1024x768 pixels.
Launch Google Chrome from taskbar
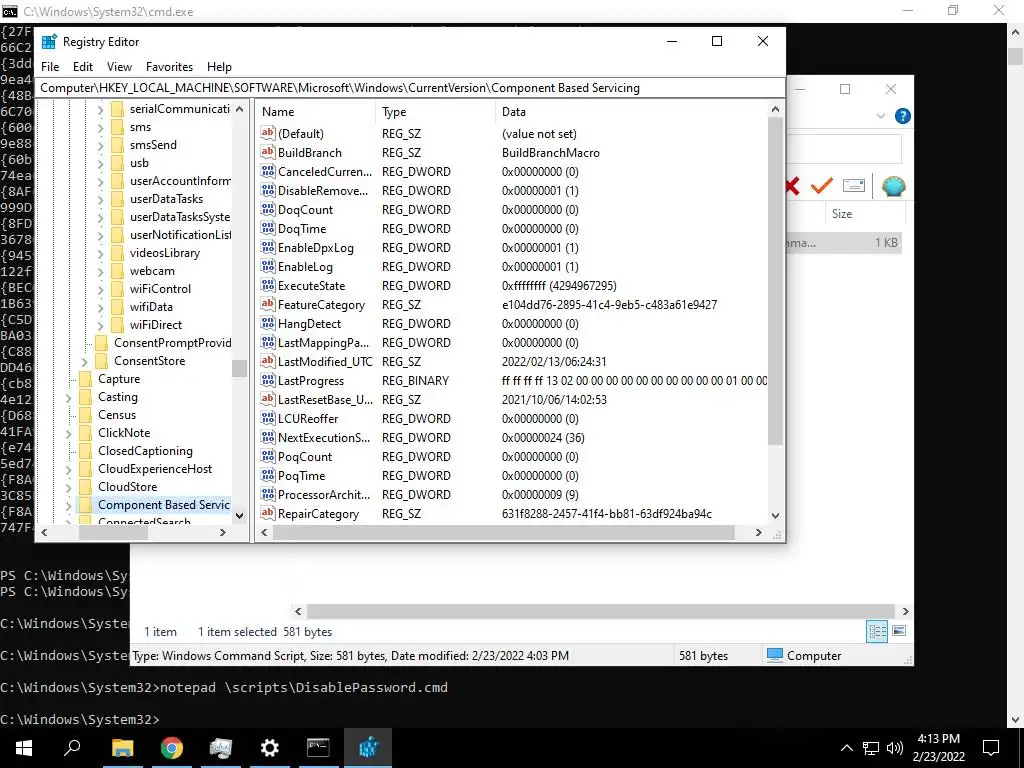click(x=171, y=748)
